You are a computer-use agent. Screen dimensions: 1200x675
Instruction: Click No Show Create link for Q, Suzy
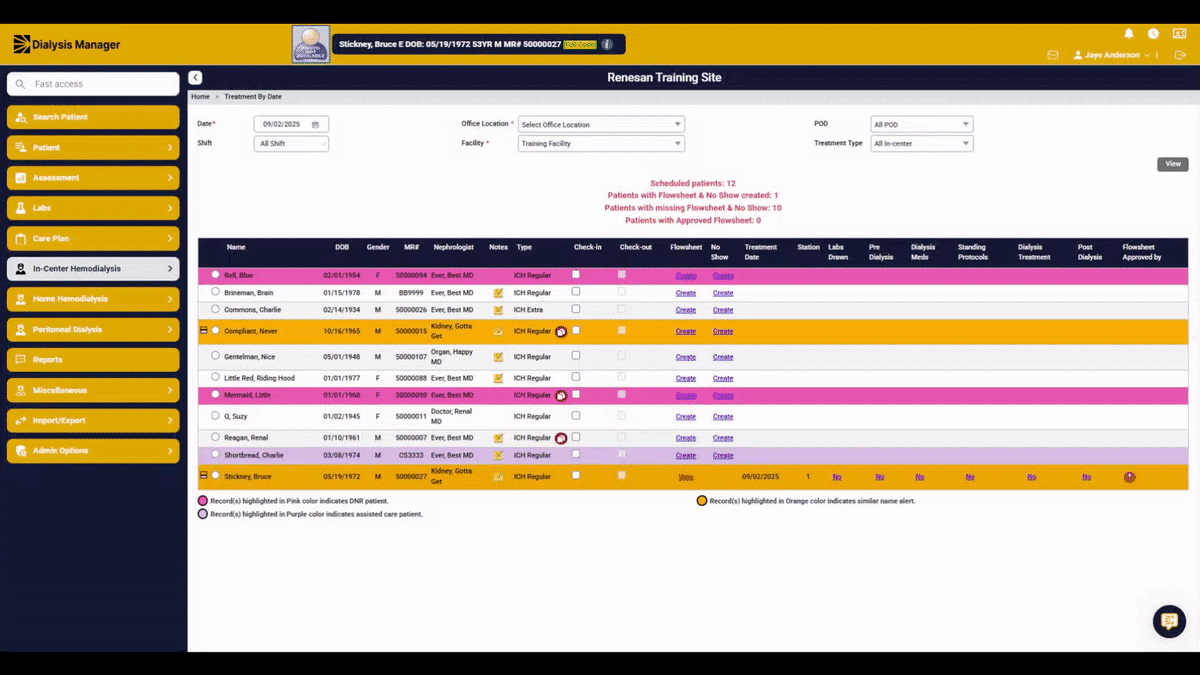pos(723,417)
